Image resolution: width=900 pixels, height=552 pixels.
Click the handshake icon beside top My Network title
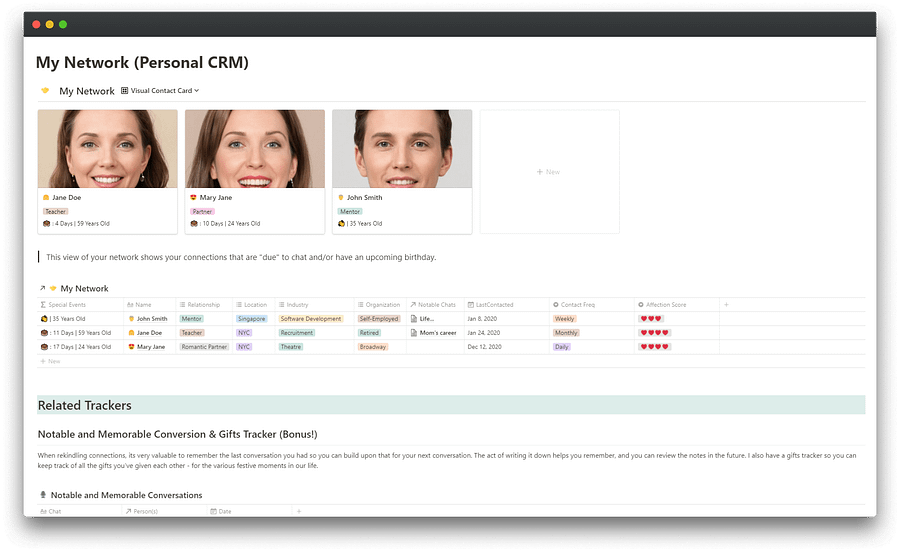(x=45, y=90)
